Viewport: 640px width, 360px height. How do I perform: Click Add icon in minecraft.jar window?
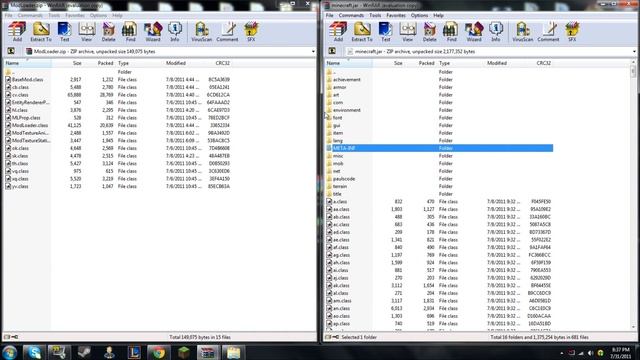338,32
